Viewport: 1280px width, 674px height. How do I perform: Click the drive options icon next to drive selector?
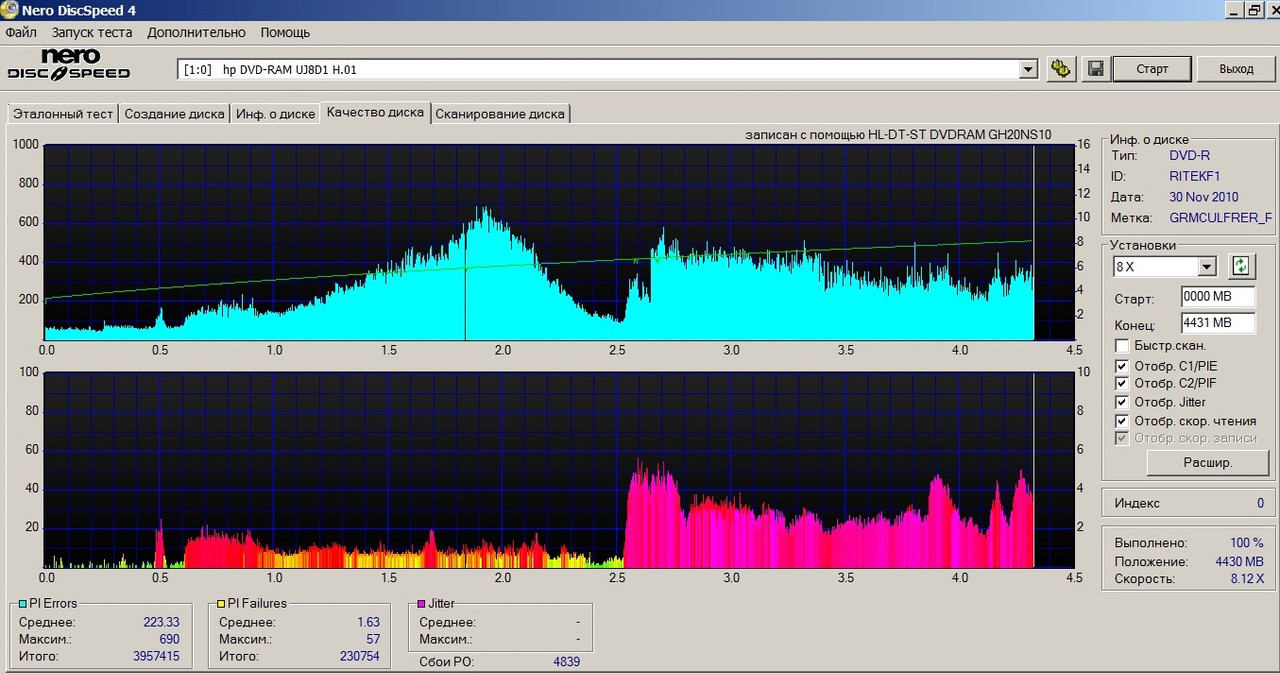click(1061, 69)
